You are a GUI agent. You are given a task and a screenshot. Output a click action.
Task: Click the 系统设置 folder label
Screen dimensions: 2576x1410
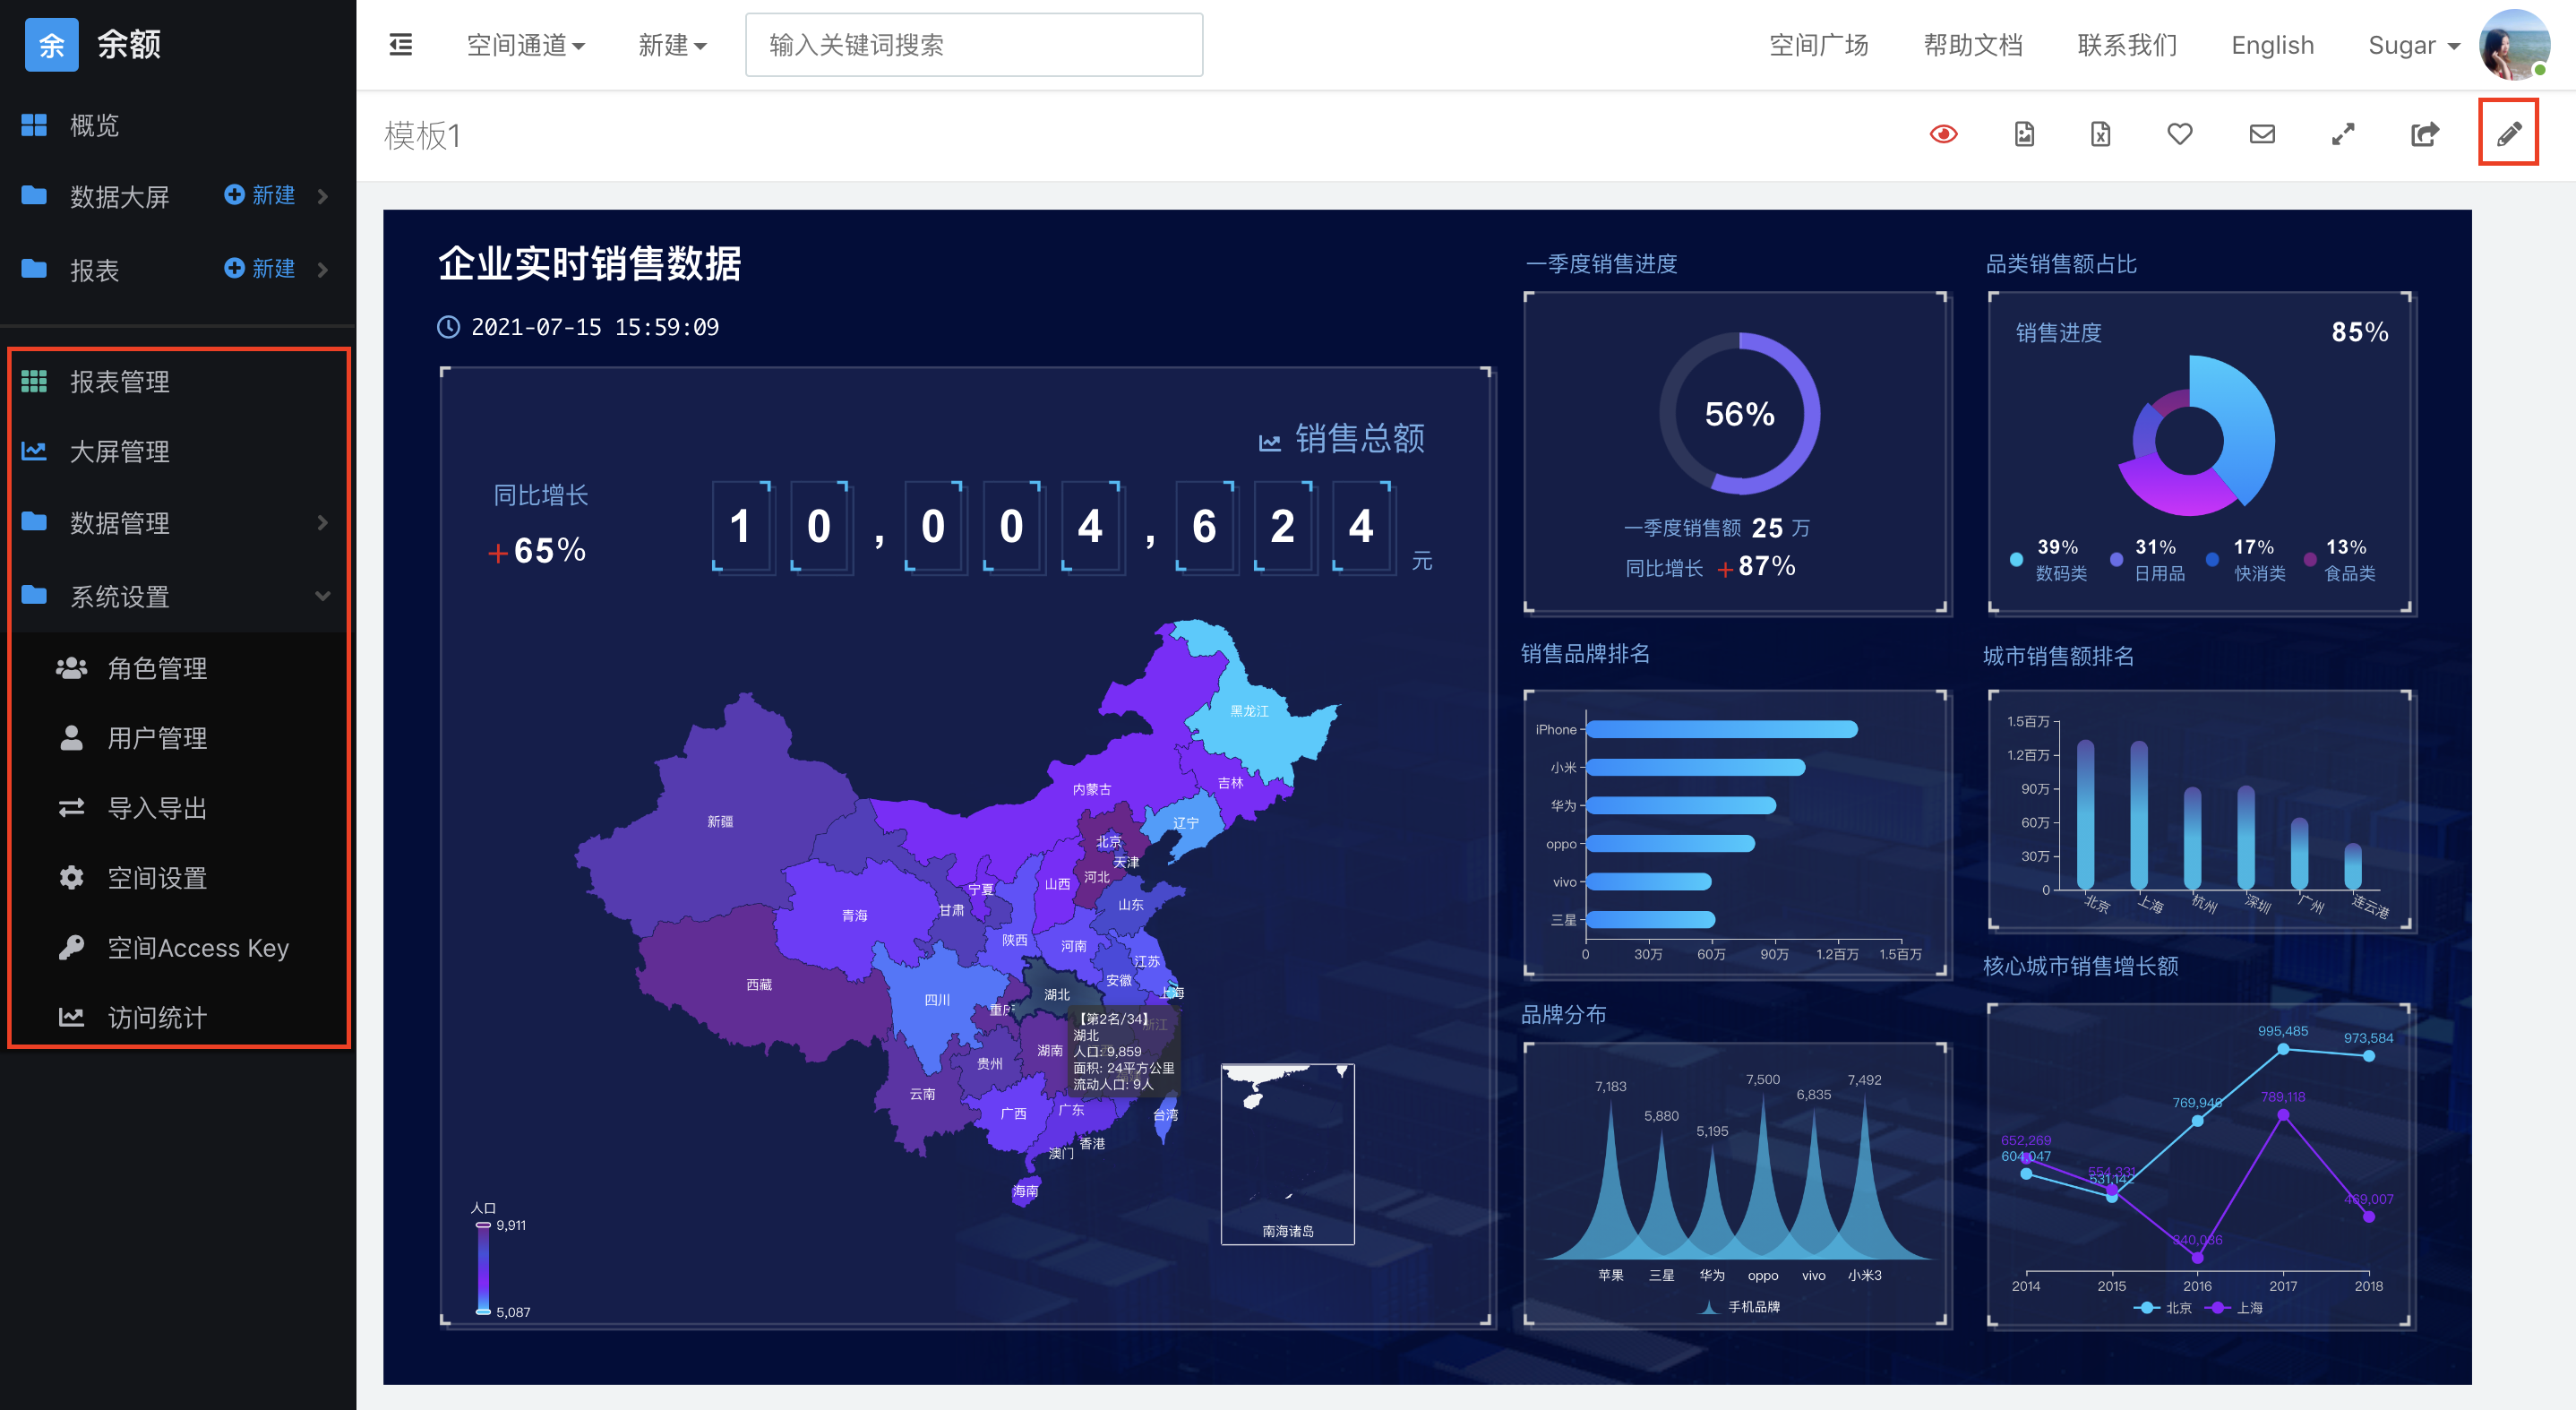119,596
